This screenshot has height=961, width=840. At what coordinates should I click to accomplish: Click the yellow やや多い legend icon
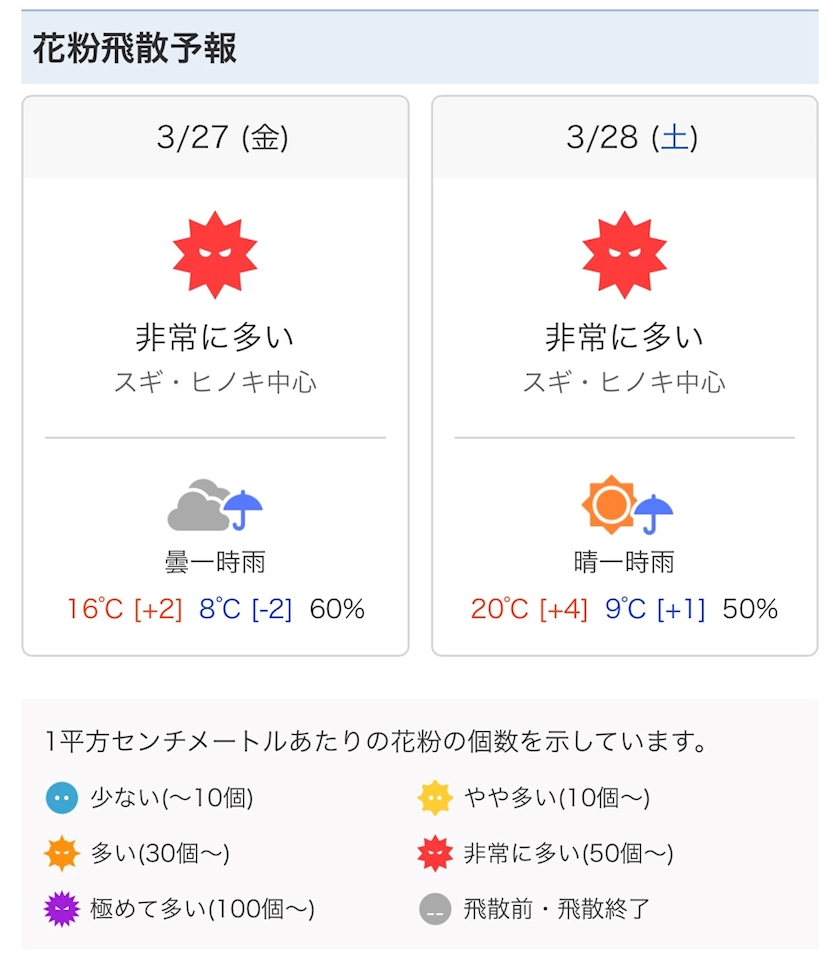point(435,799)
